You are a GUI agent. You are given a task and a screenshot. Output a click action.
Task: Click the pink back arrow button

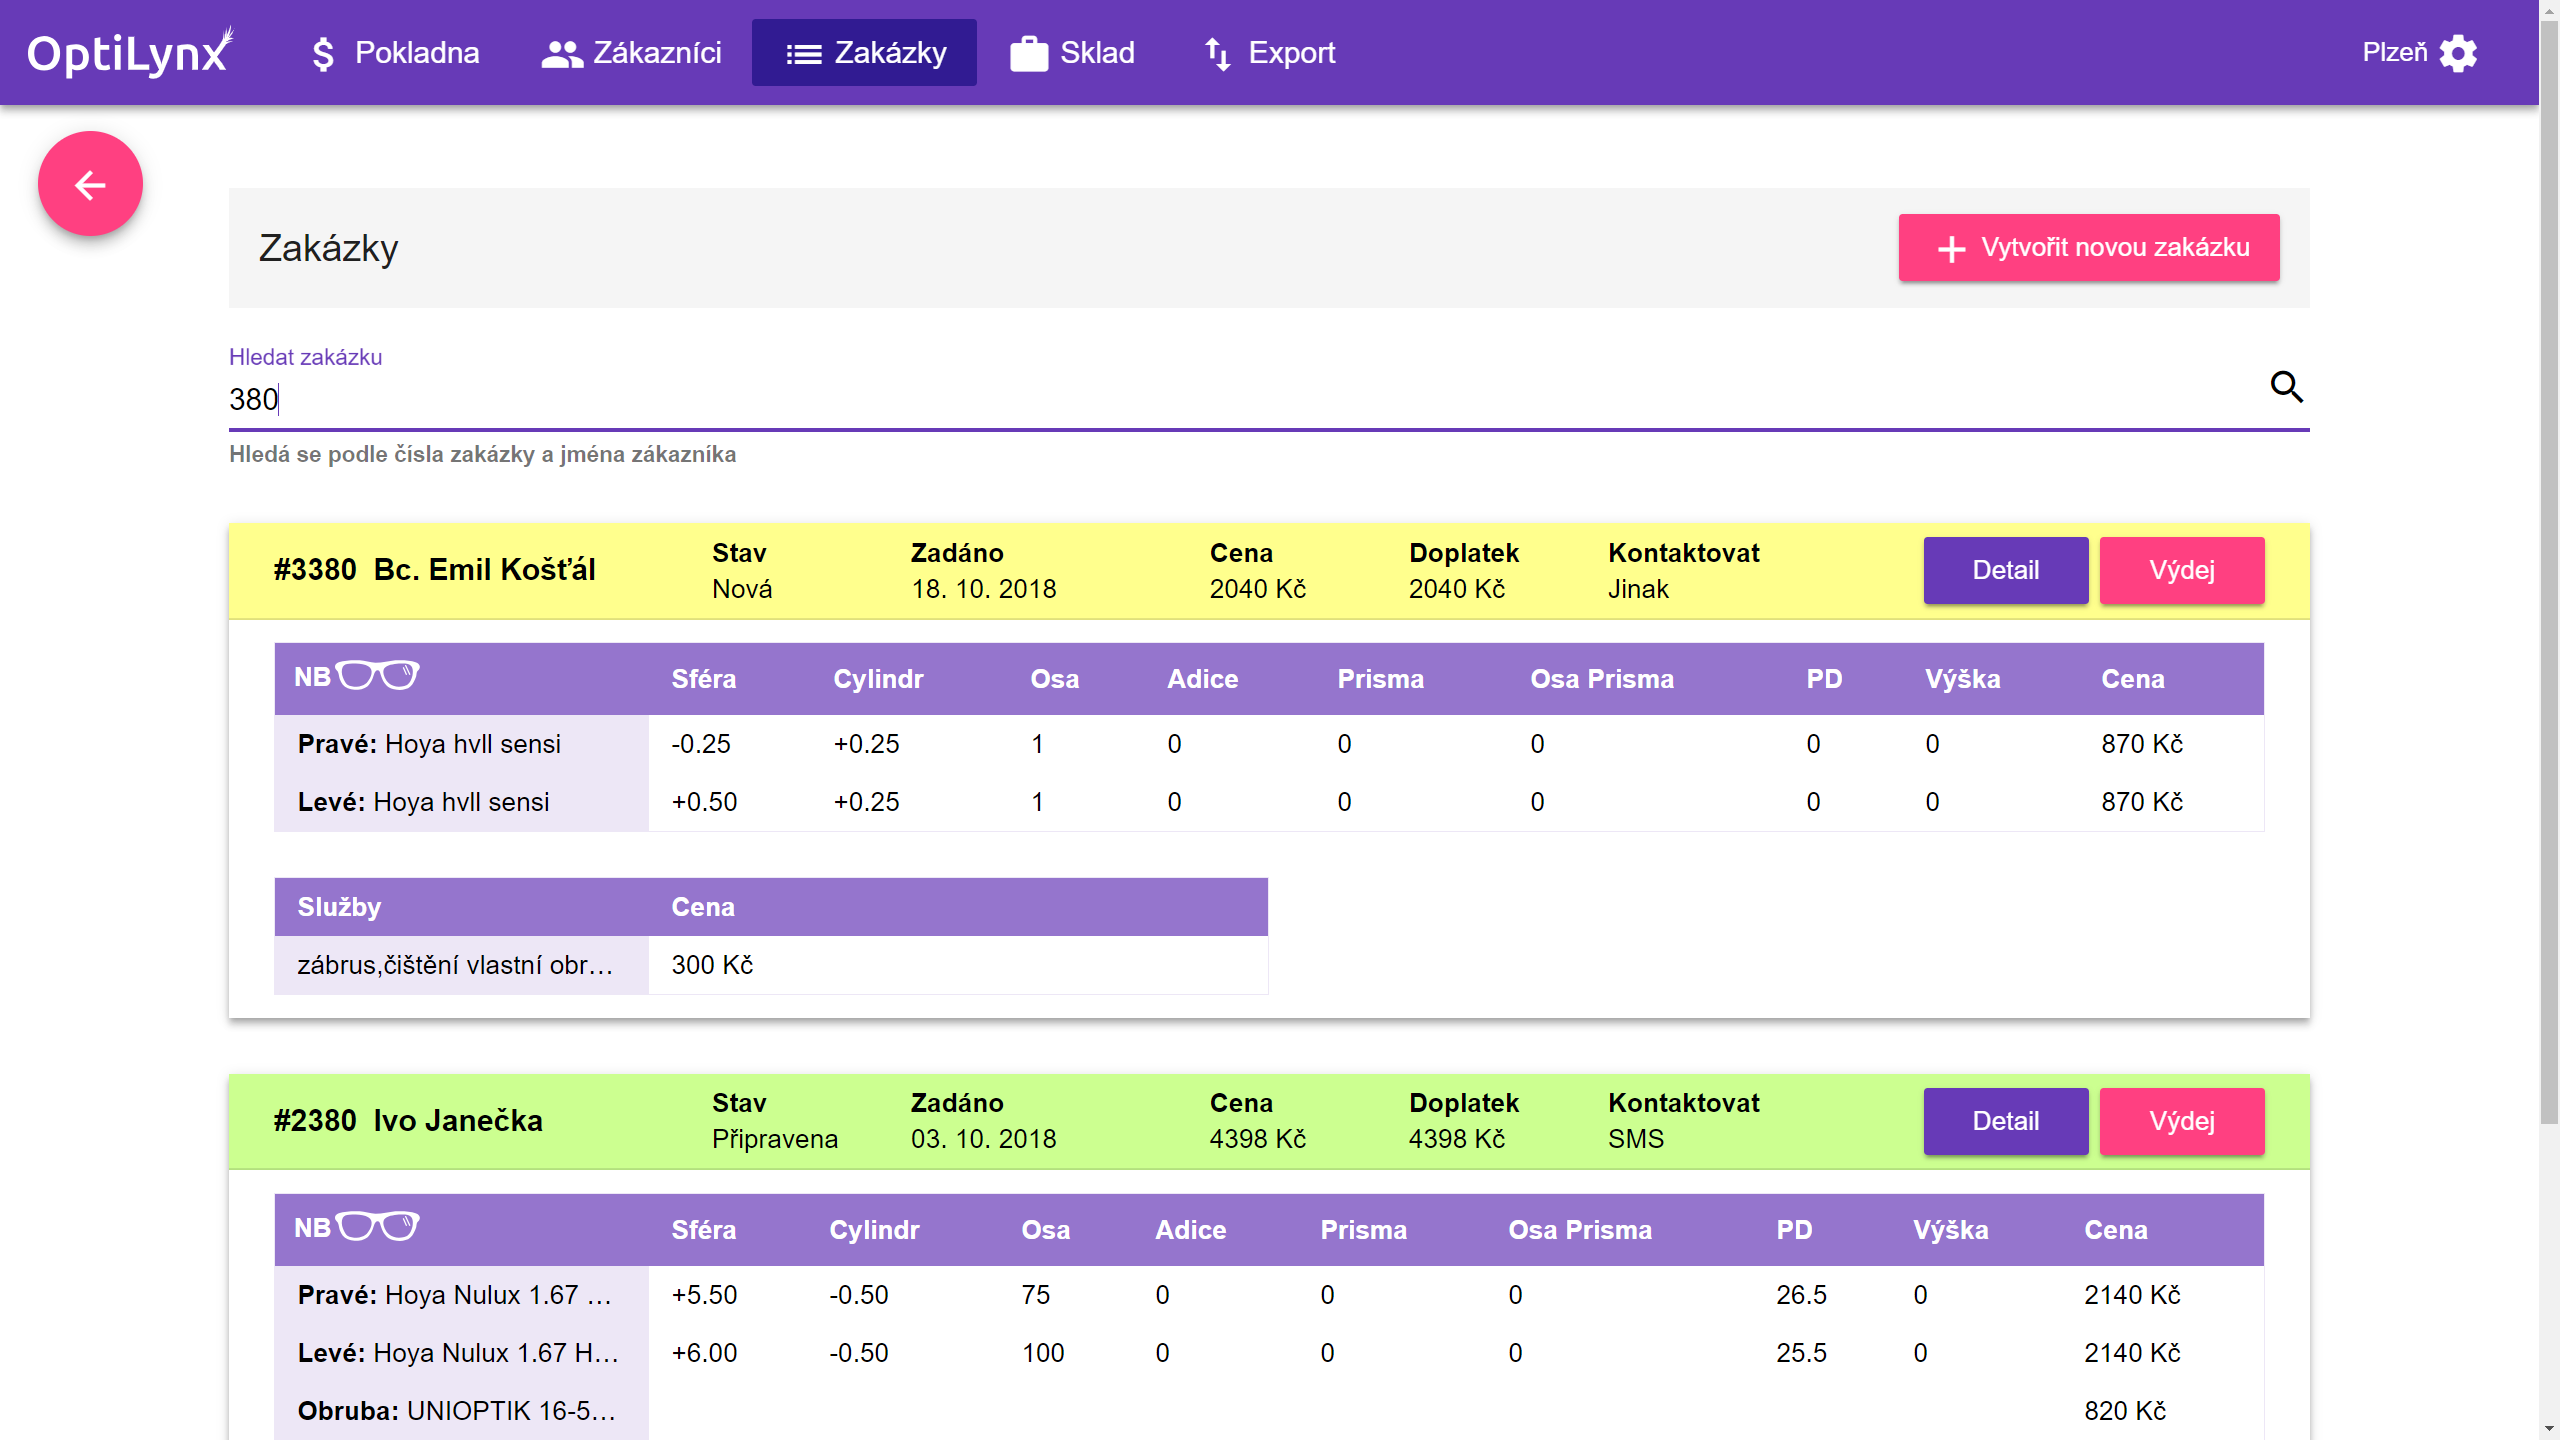point(90,184)
